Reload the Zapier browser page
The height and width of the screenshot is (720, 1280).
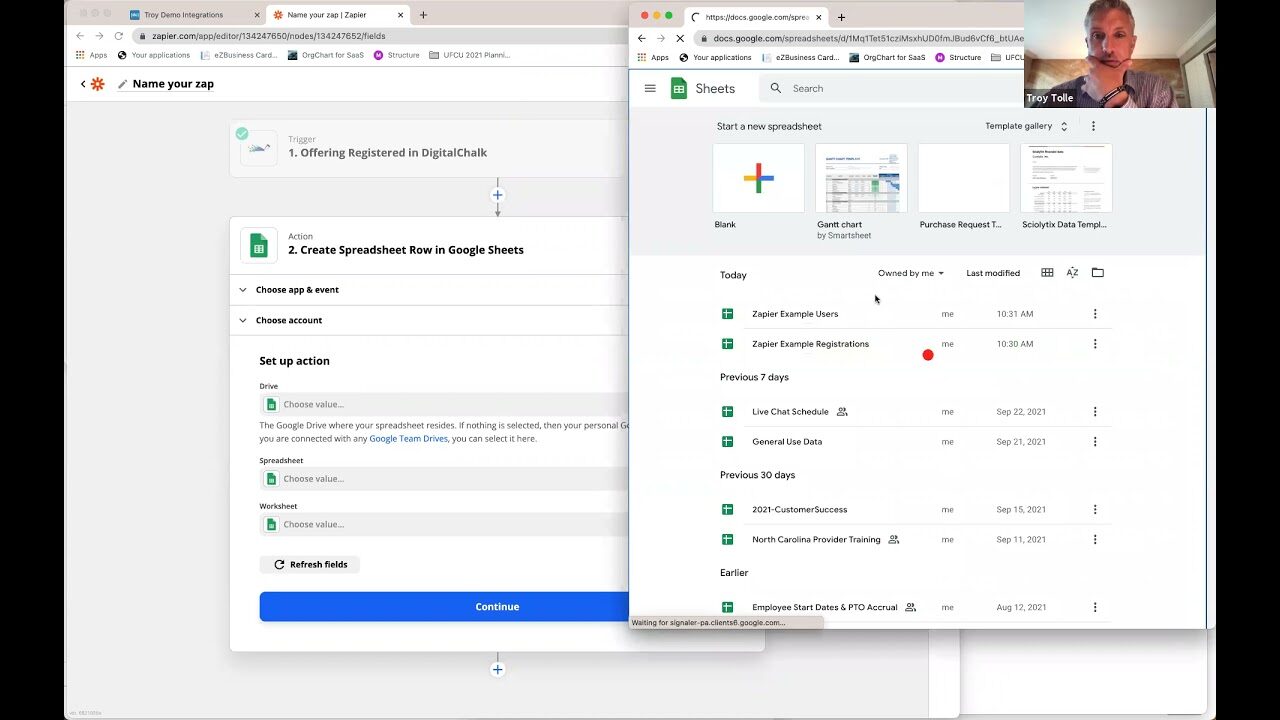(118, 36)
